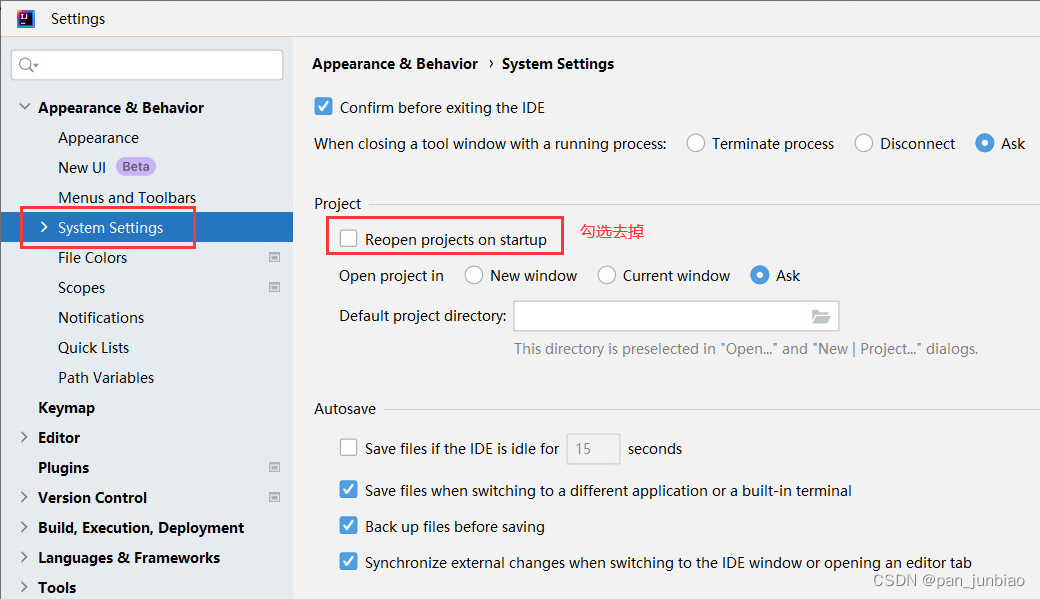1040x599 pixels.
Task: Enable Reopen projects on startup checkbox
Action: pyautogui.click(x=348, y=239)
